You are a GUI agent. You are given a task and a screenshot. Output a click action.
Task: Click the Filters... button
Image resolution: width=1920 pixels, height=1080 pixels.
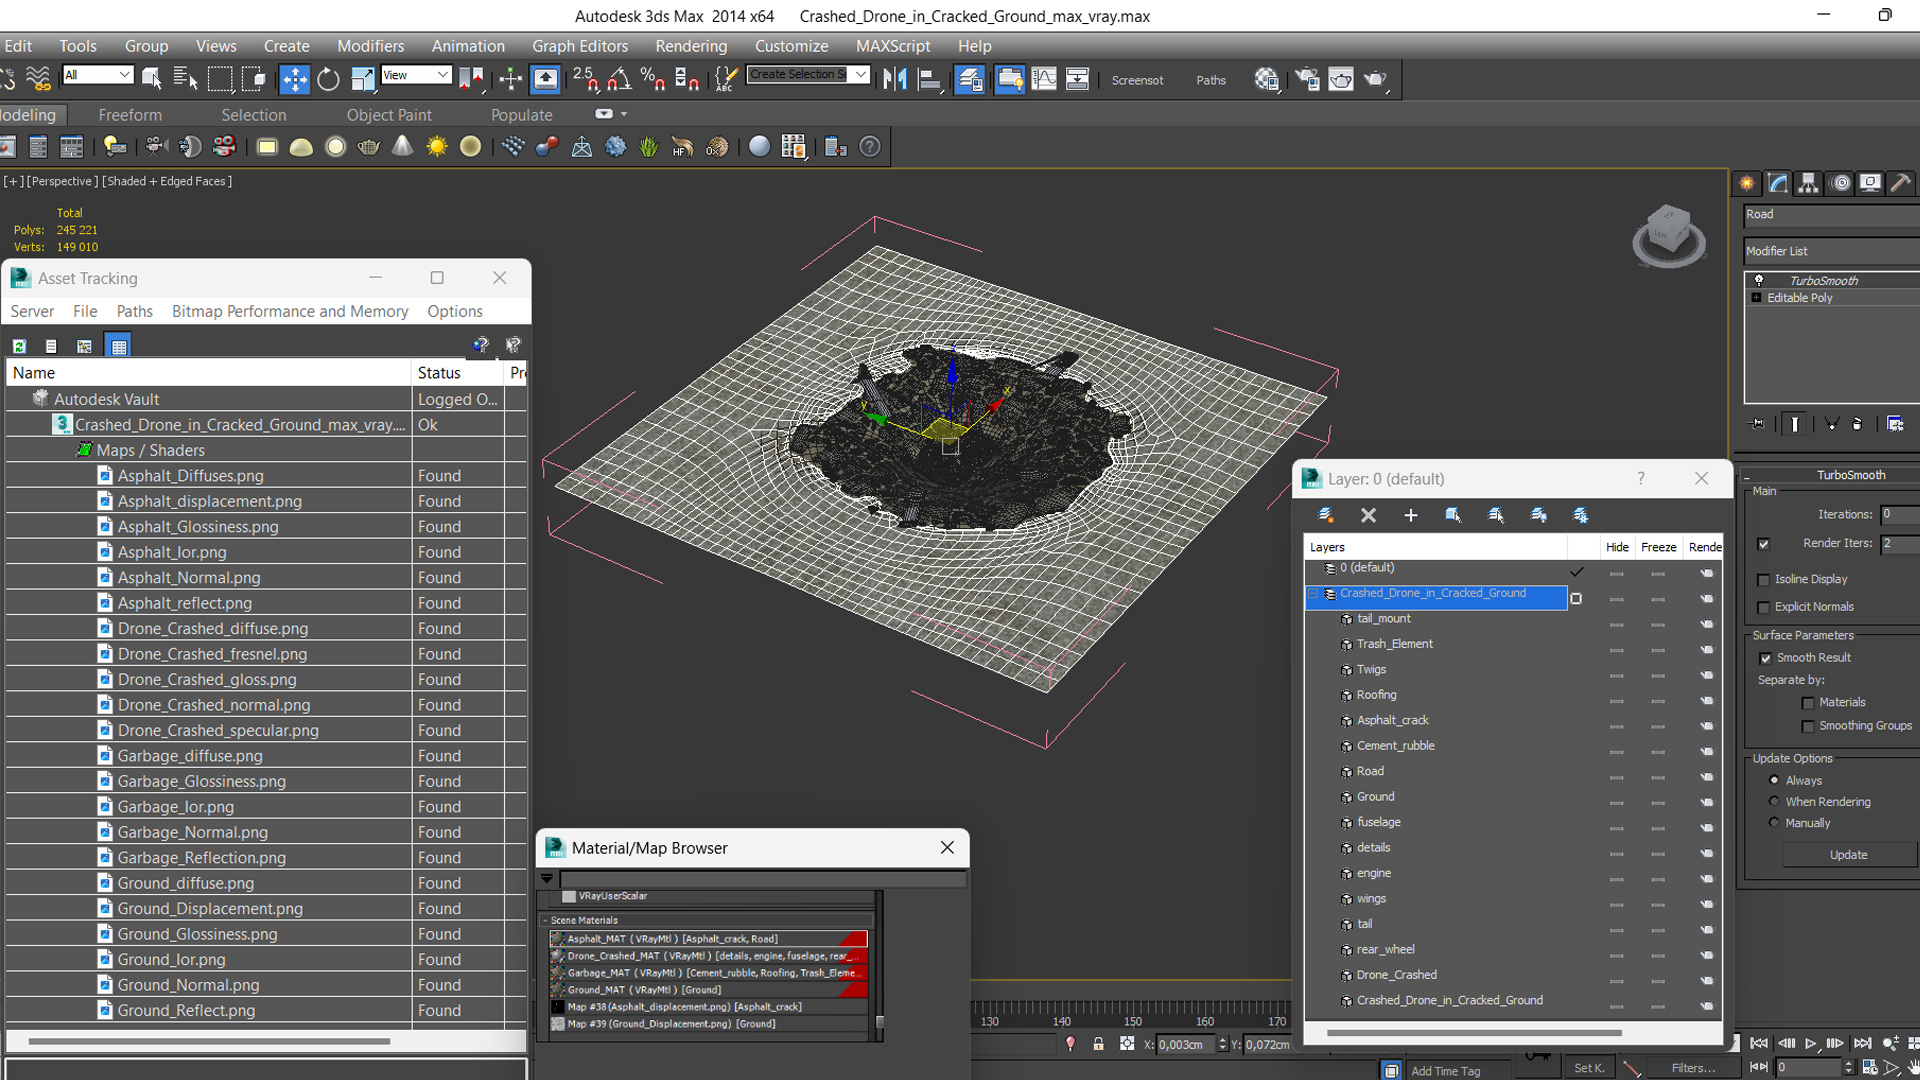pyautogui.click(x=1693, y=1068)
